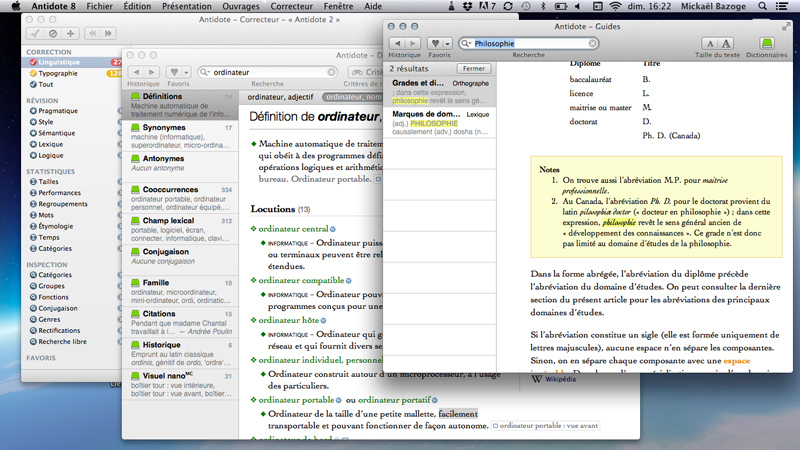Image resolution: width=800 pixels, height=450 pixels.
Task: Select the Antonymes dictionary
Action: pyautogui.click(x=181, y=167)
